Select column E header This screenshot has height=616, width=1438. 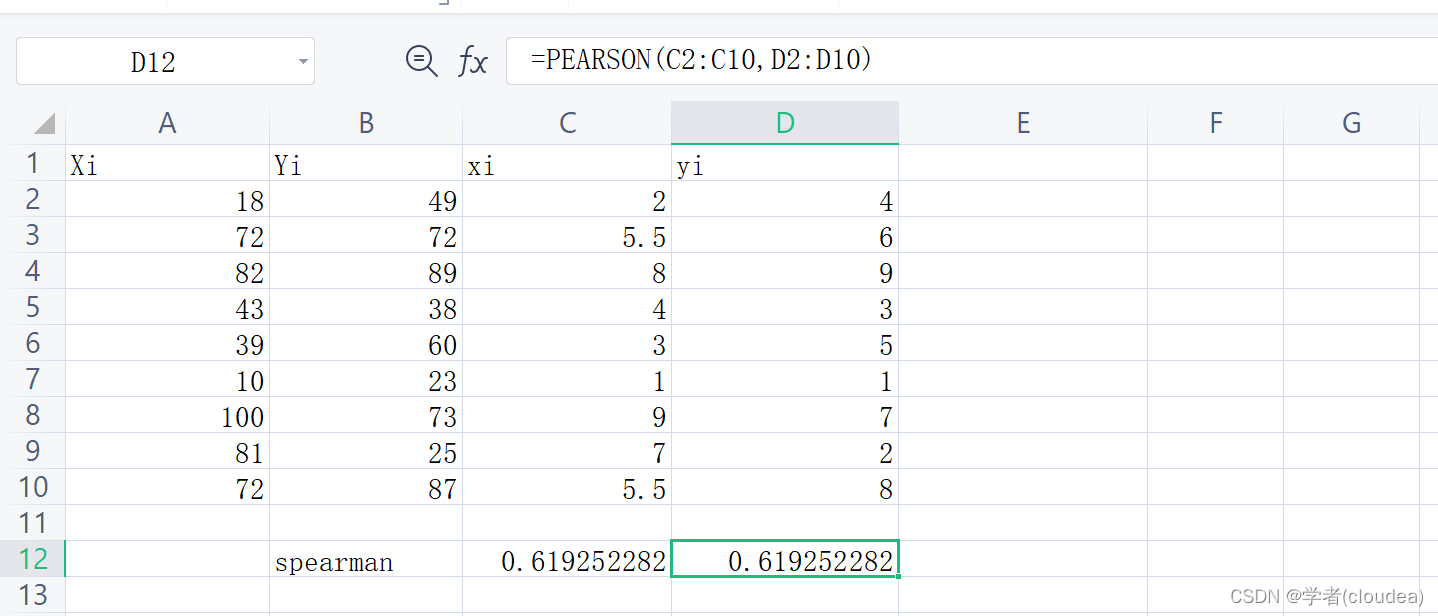(x=1023, y=123)
